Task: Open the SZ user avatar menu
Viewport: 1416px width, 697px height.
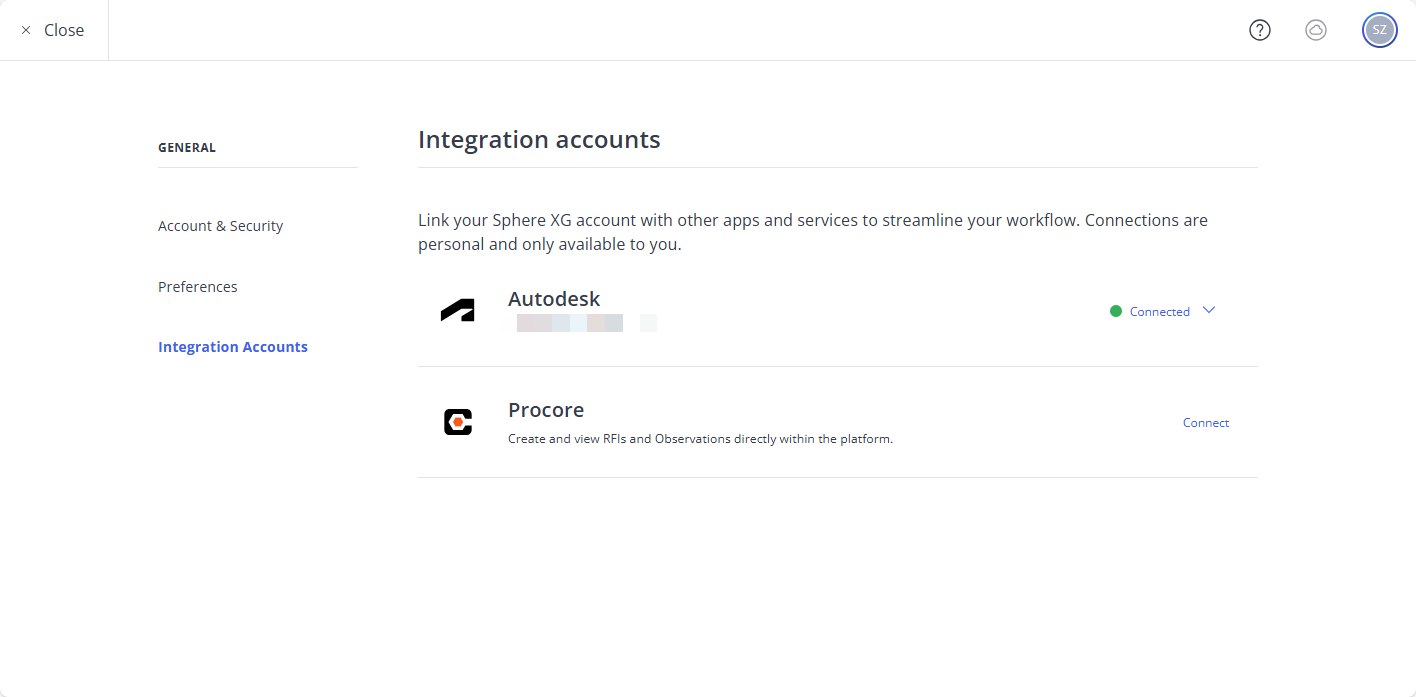Action: 1379,30
